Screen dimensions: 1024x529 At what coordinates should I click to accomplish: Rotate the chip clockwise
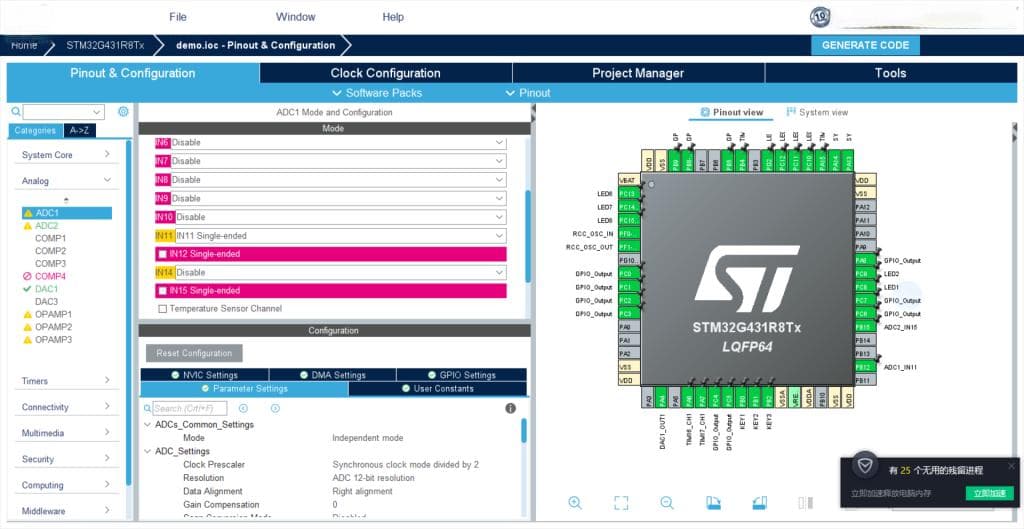coord(713,502)
